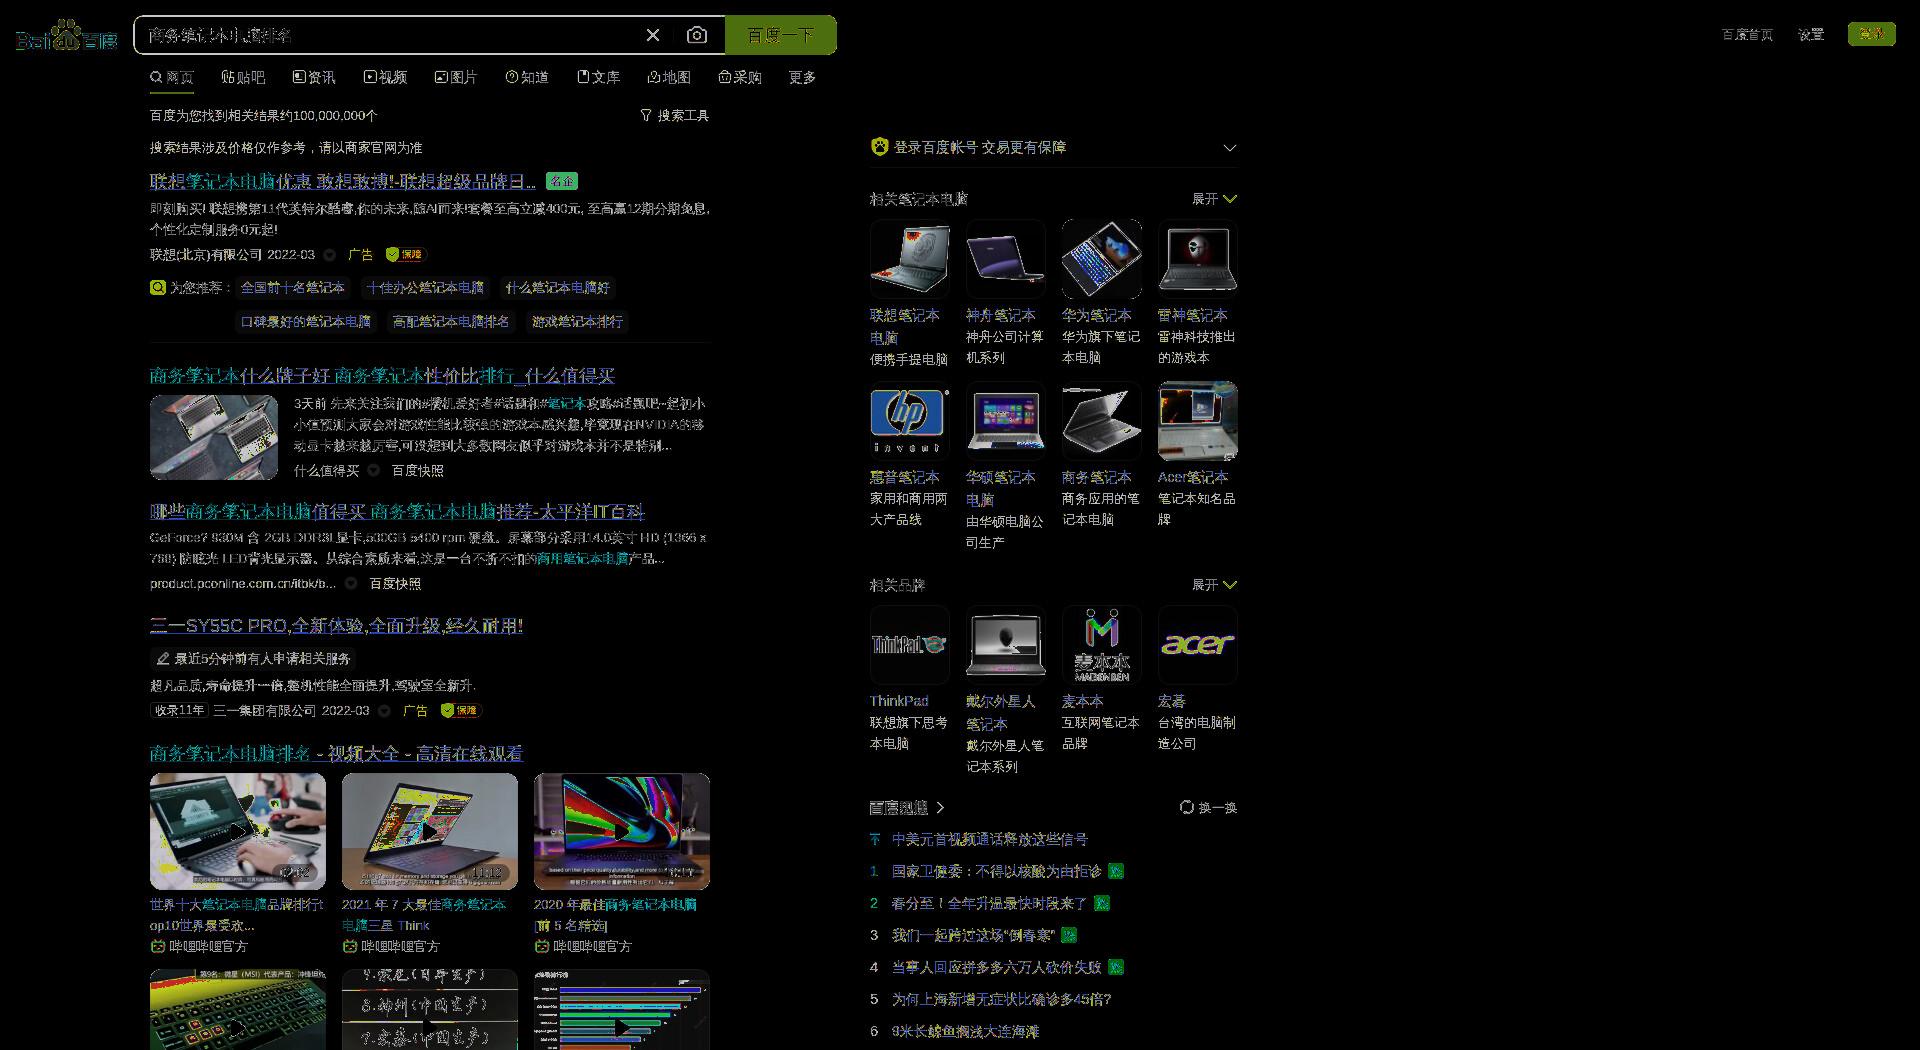This screenshot has height=1050, width=1920.
Task: Switch to the 贴吧 tab
Action: (x=243, y=77)
